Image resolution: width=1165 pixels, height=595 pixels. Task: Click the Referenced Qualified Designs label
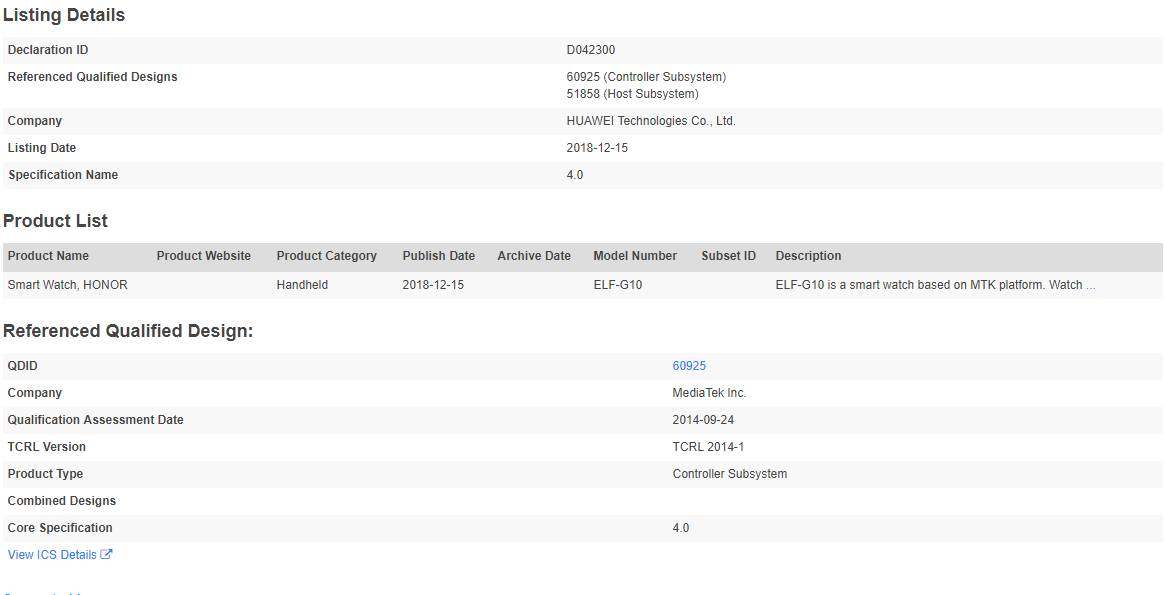[92, 77]
